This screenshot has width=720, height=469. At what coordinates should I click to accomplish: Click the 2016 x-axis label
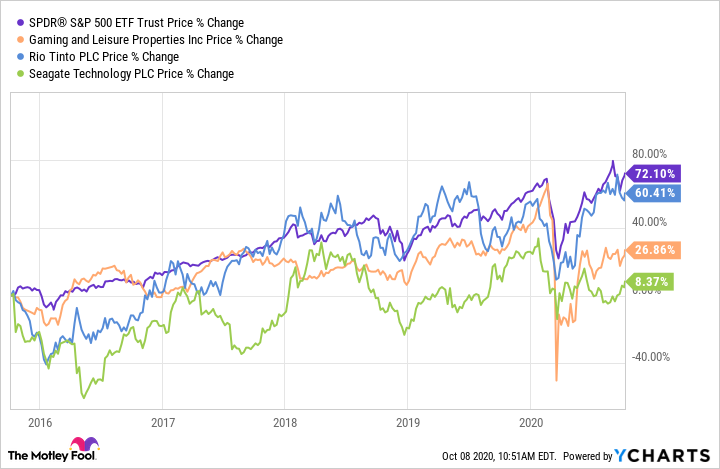[41, 421]
